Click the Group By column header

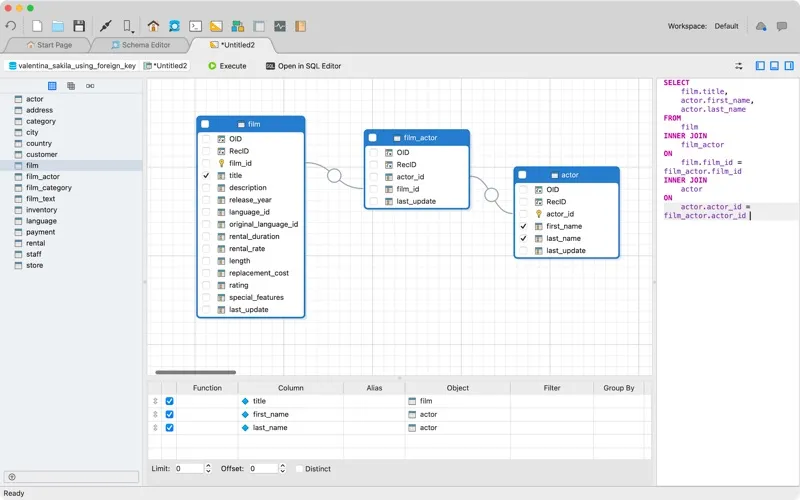pos(618,388)
